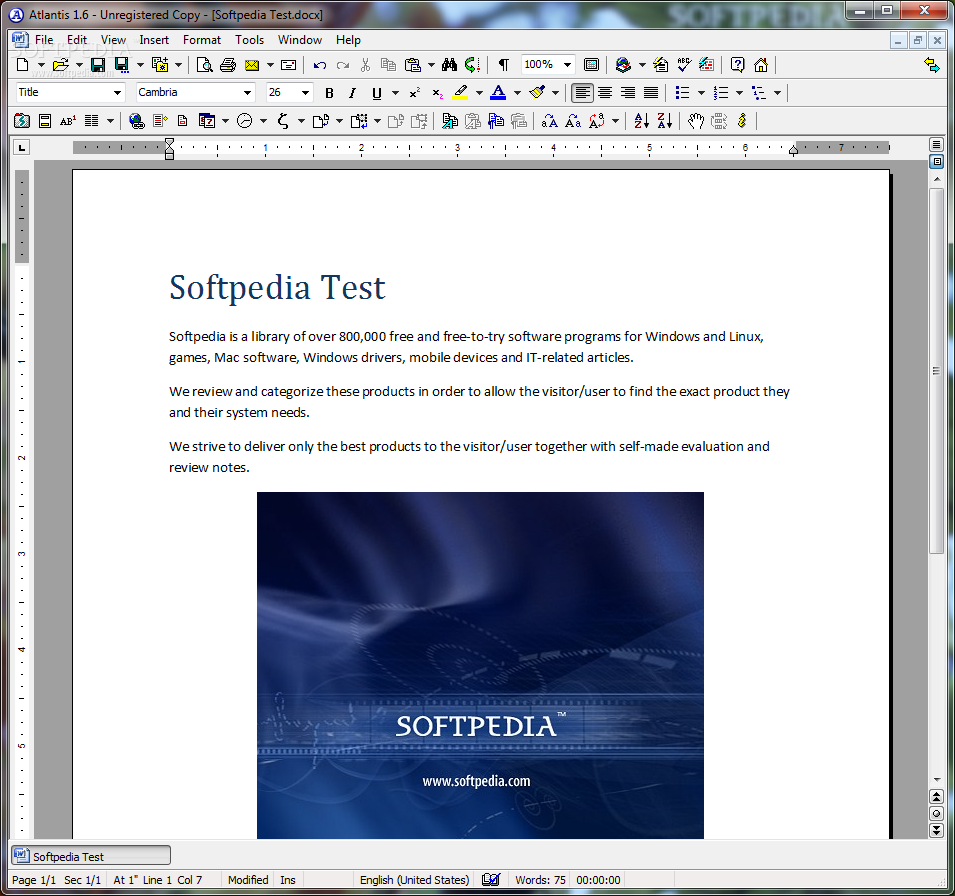Toggle paragraph marks with the pilcrow icon
955x896 pixels.
[x=504, y=65]
